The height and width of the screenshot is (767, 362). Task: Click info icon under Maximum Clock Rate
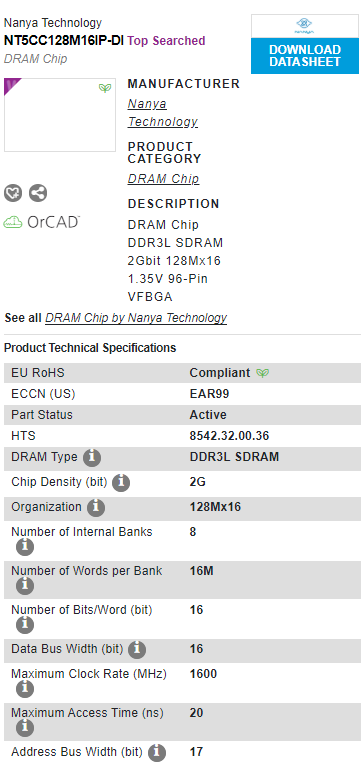[25, 689]
